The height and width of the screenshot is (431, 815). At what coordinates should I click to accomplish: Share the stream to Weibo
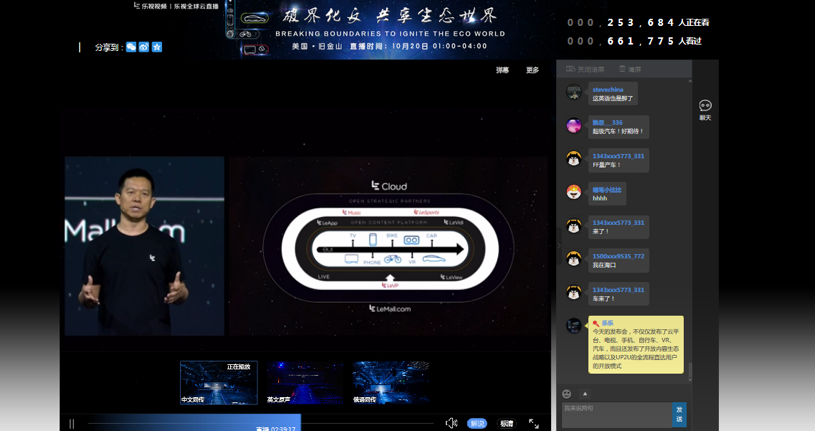pyautogui.click(x=144, y=47)
